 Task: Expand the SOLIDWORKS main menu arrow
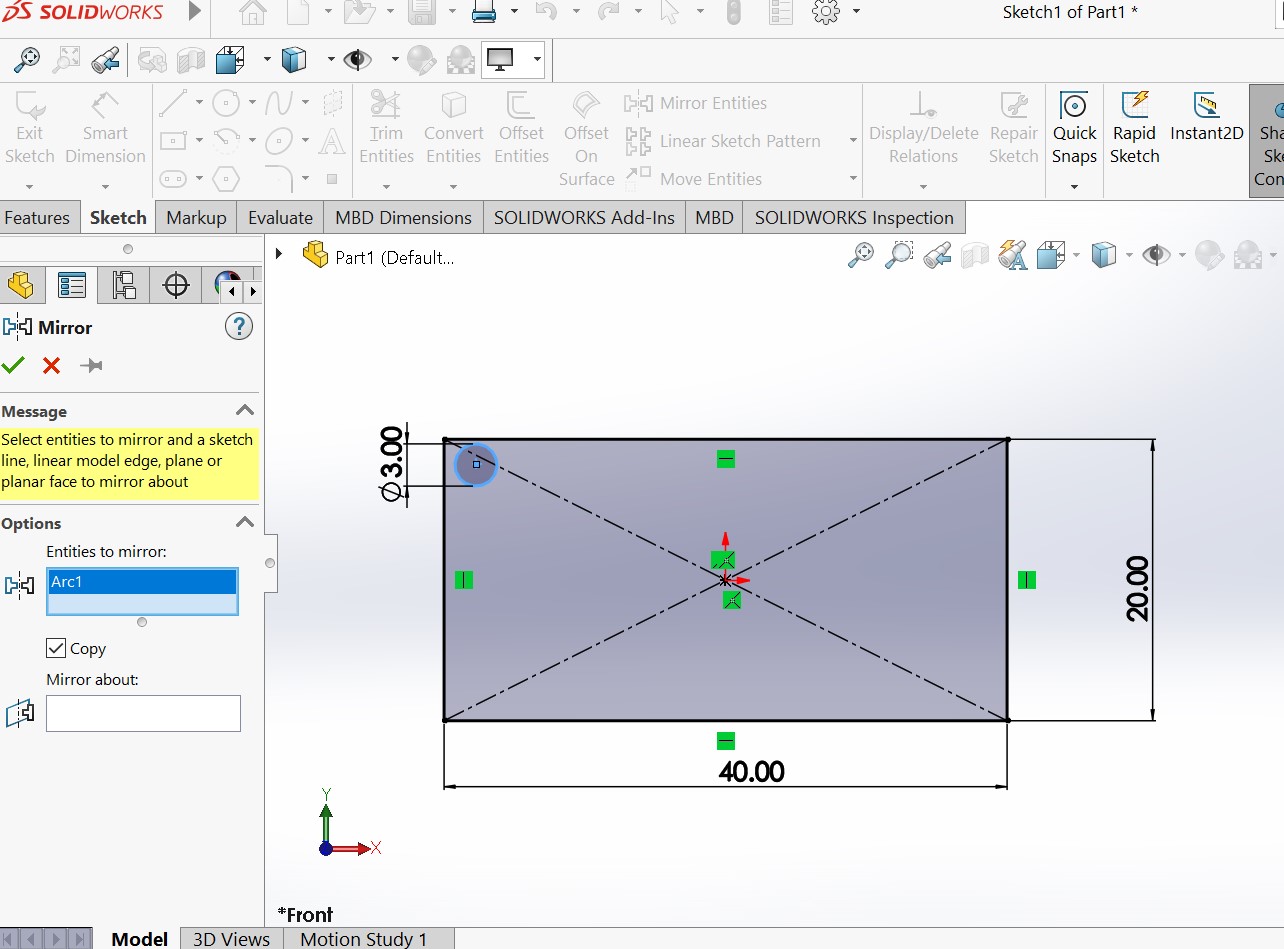click(x=194, y=12)
